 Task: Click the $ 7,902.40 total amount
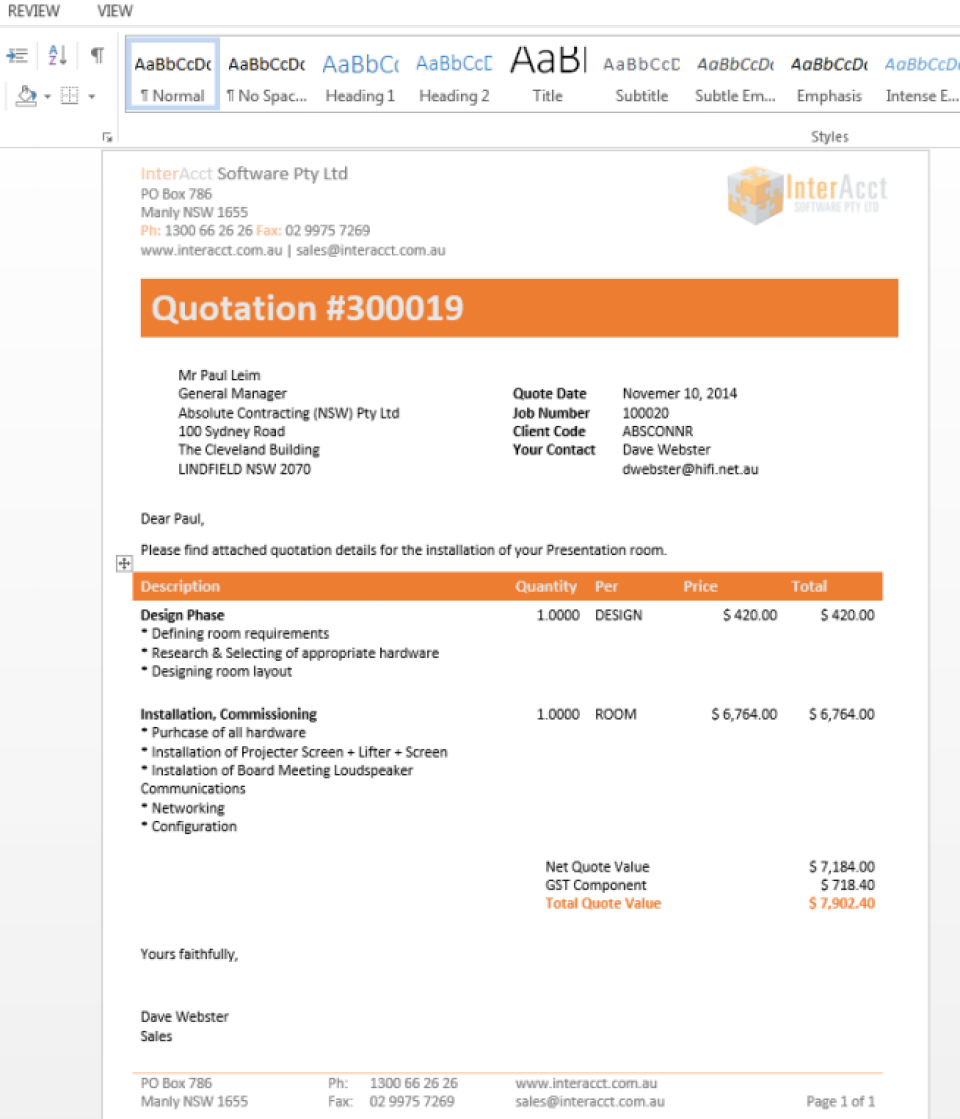point(842,903)
